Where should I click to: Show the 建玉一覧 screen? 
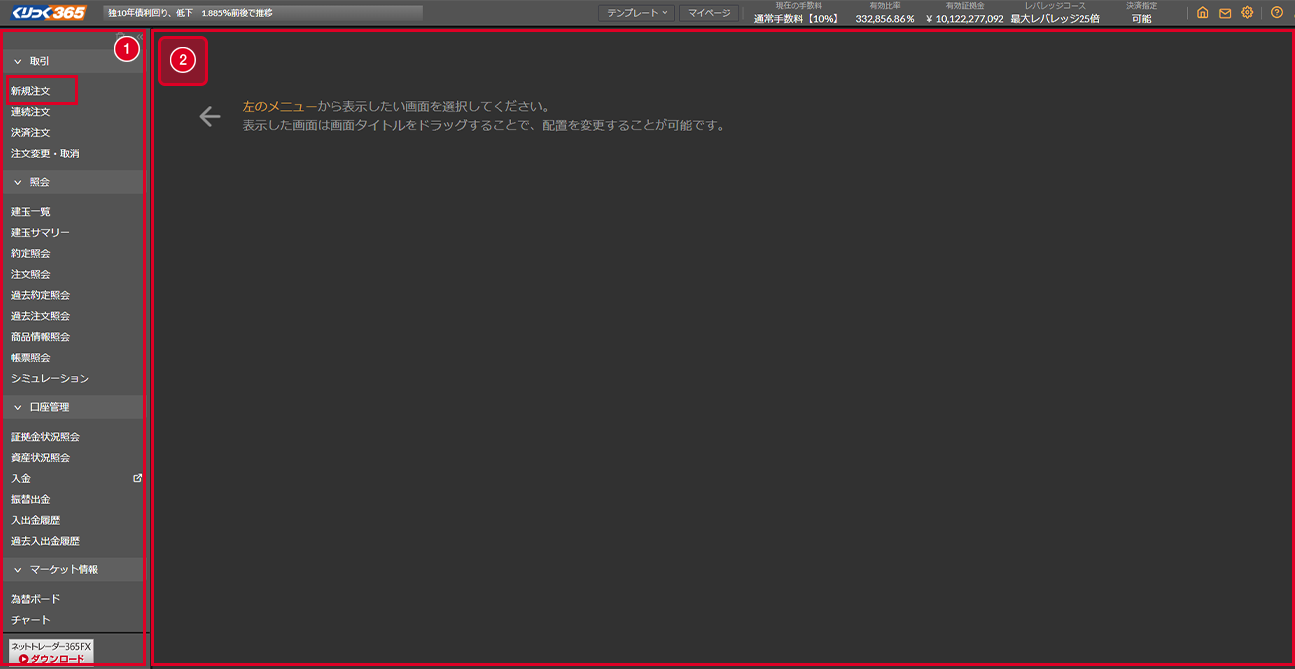pyautogui.click(x=31, y=212)
